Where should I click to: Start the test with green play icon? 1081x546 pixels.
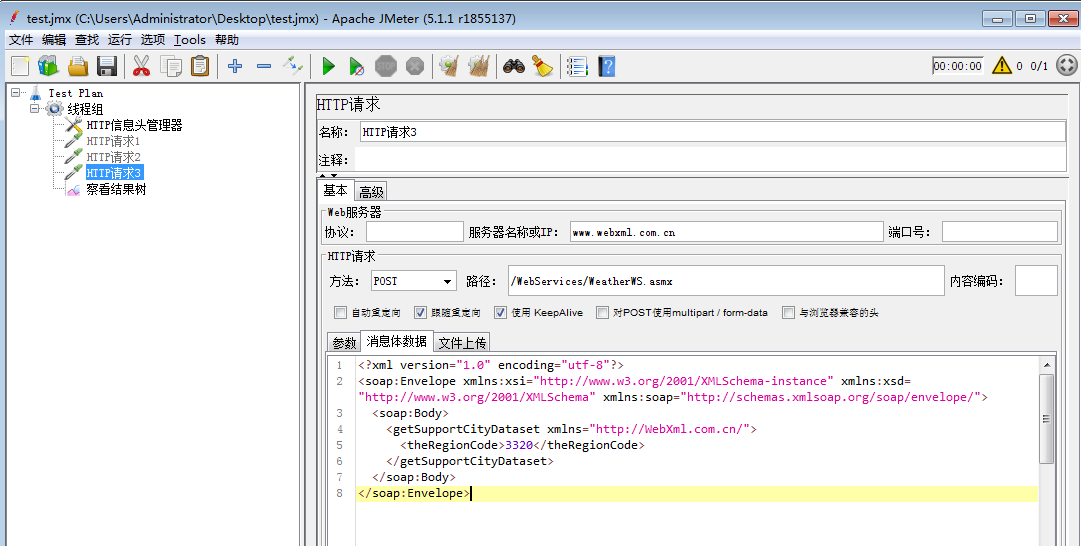(x=329, y=66)
